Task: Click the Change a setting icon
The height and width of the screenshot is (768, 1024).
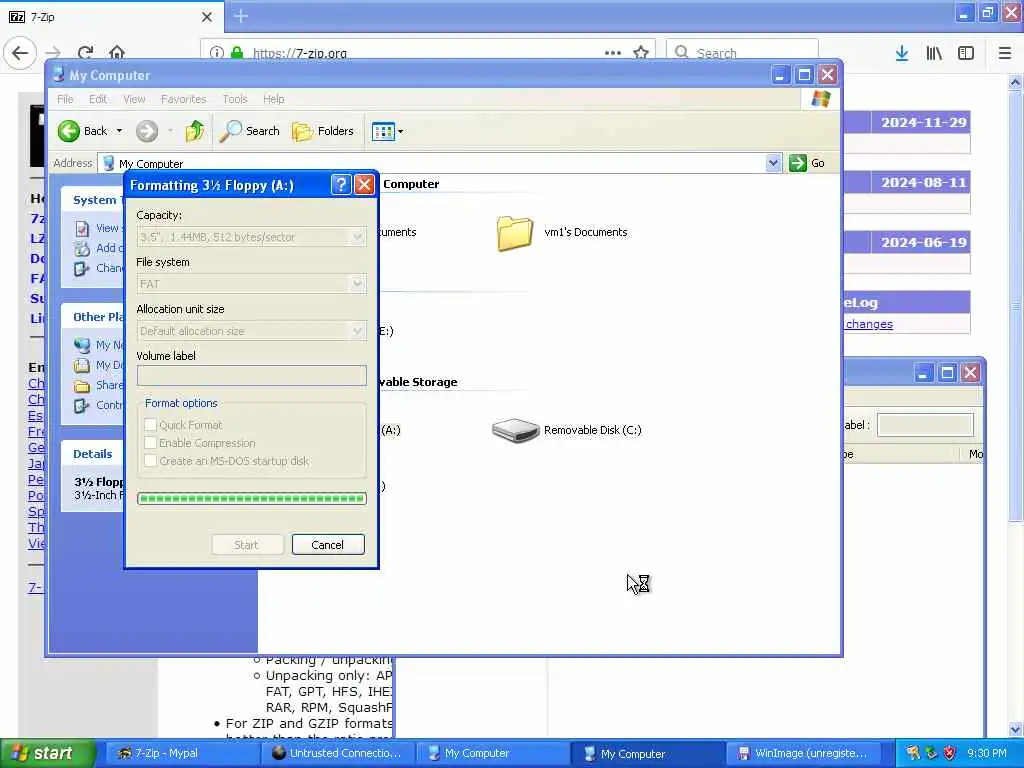Action: click(82, 268)
